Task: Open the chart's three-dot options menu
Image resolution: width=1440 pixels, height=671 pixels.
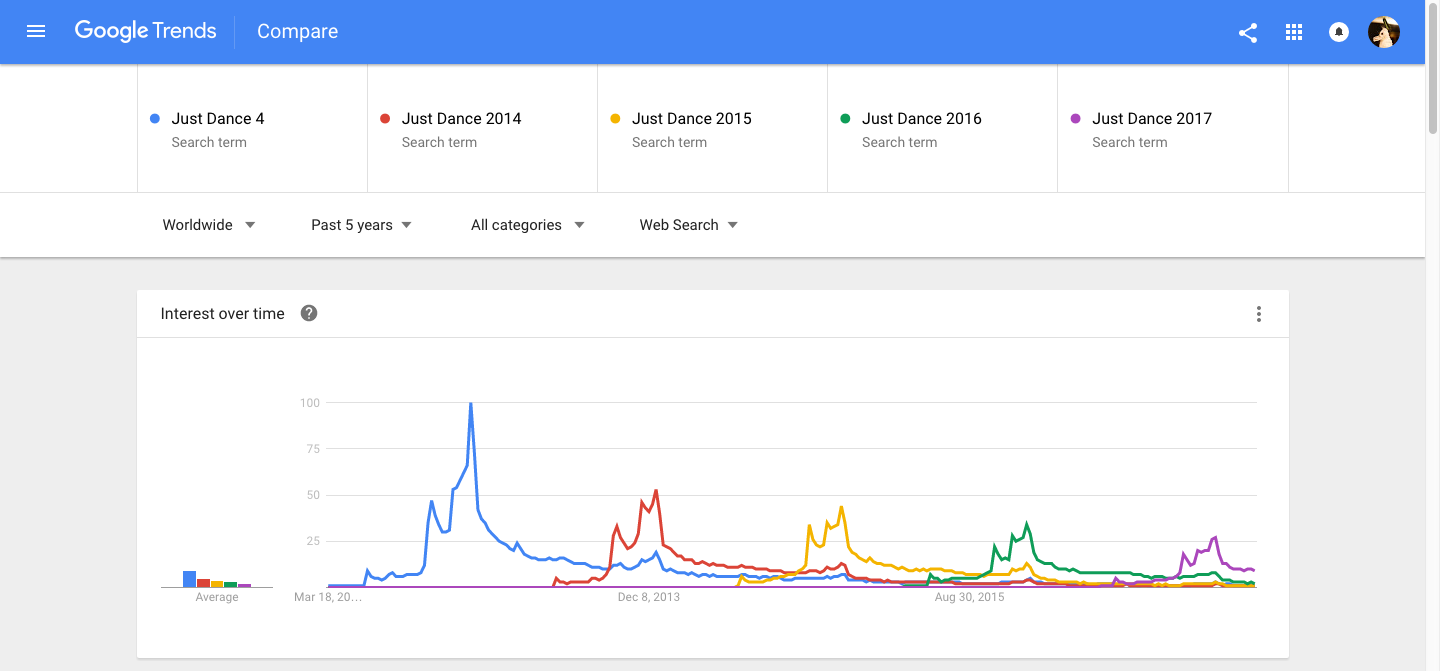Action: coord(1258,314)
